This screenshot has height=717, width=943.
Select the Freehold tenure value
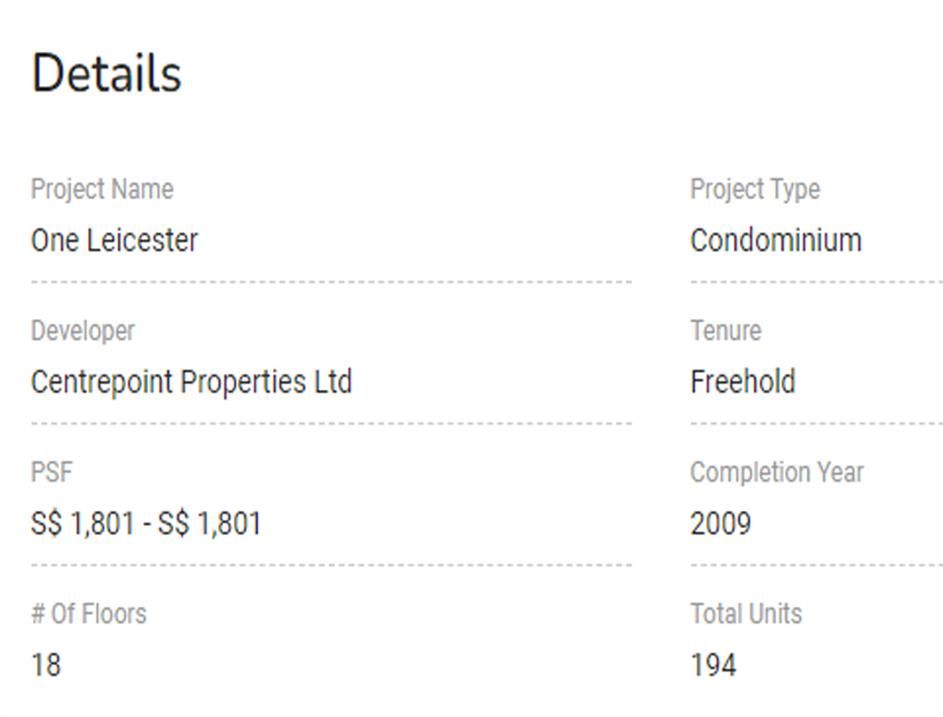743,382
